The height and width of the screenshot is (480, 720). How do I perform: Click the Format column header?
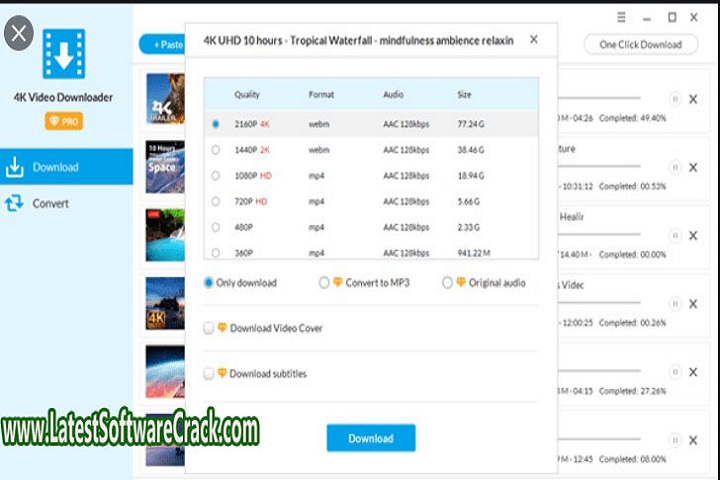(x=321, y=95)
